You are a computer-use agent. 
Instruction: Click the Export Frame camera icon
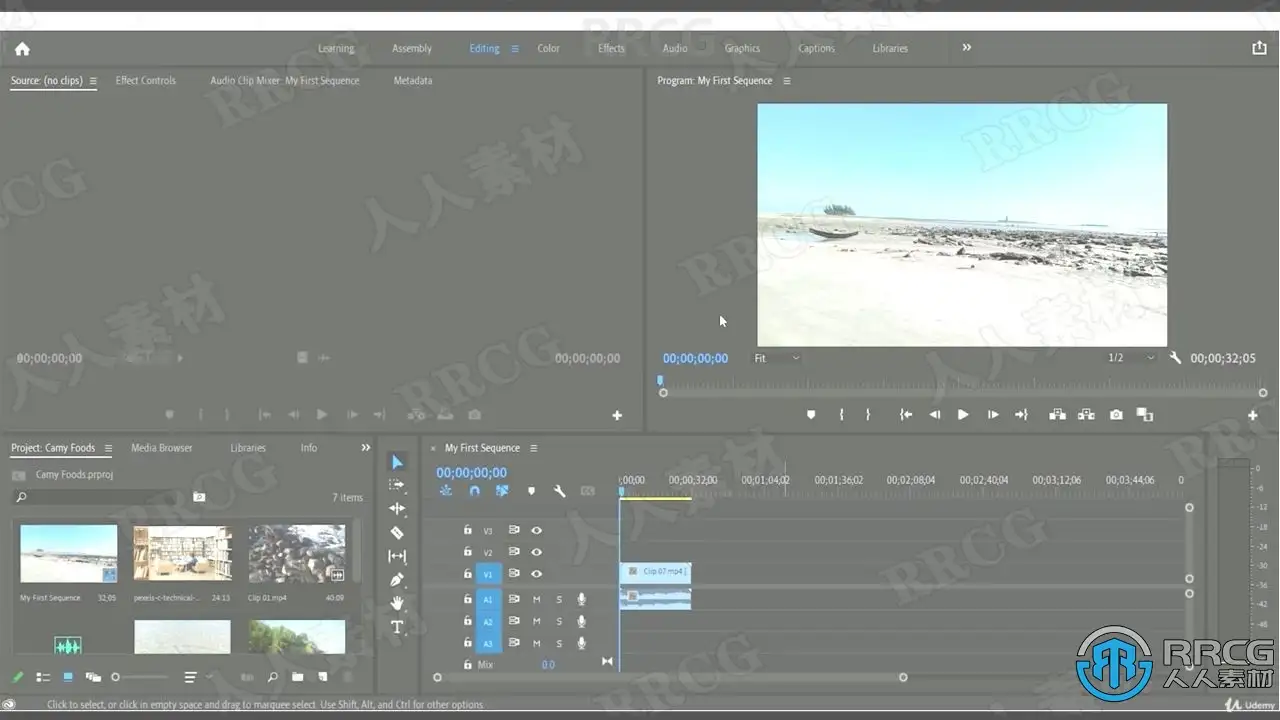[x=1116, y=415]
